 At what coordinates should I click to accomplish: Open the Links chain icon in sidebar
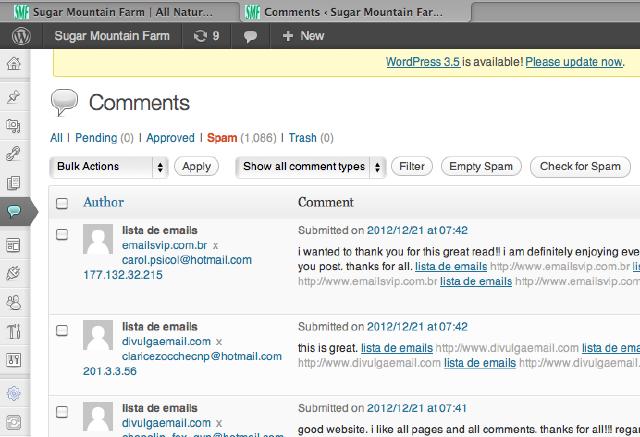pos(14,154)
